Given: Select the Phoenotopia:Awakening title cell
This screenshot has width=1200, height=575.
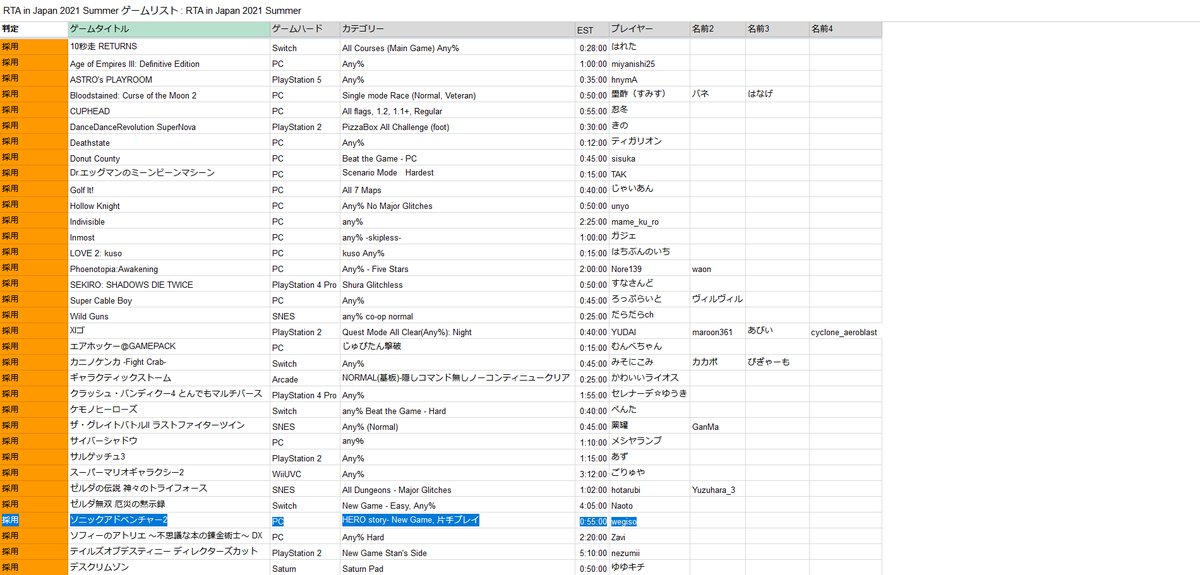Looking at the screenshot, I should click(168, 269).
